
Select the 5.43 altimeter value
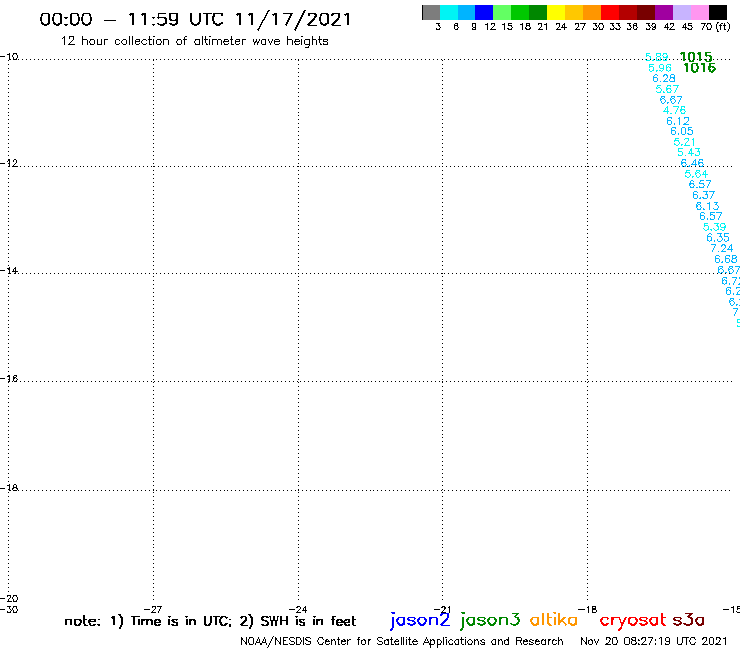point(689,152)
